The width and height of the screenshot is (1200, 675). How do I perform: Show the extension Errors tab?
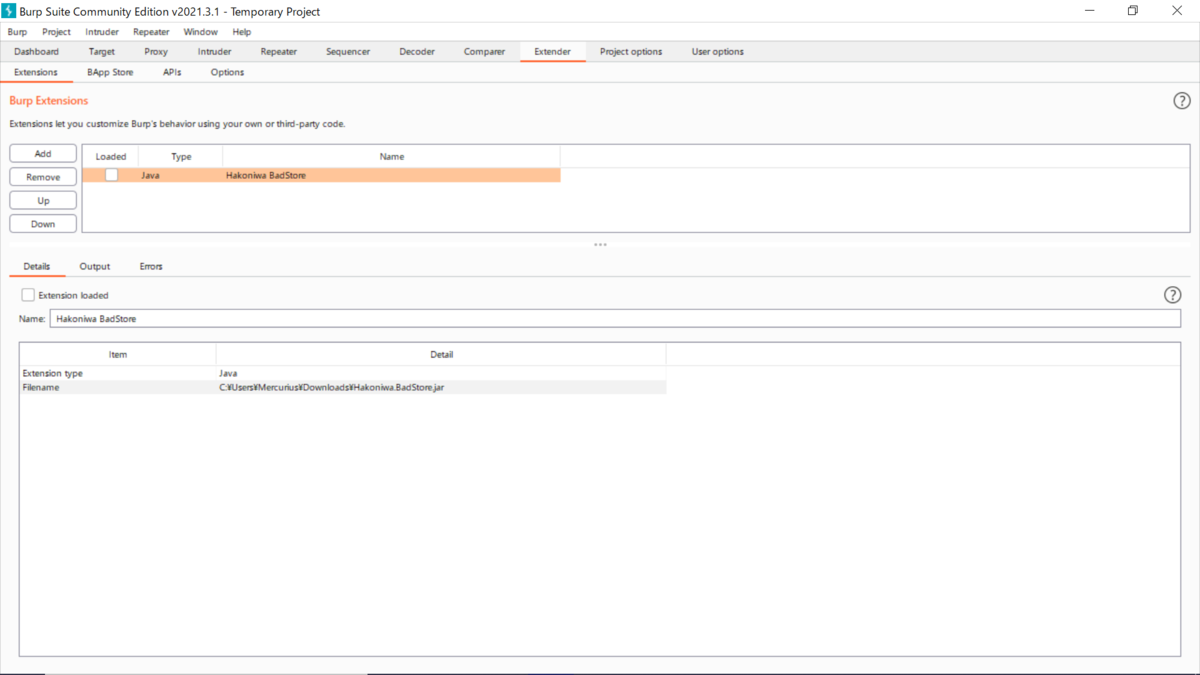click(151, 267)
